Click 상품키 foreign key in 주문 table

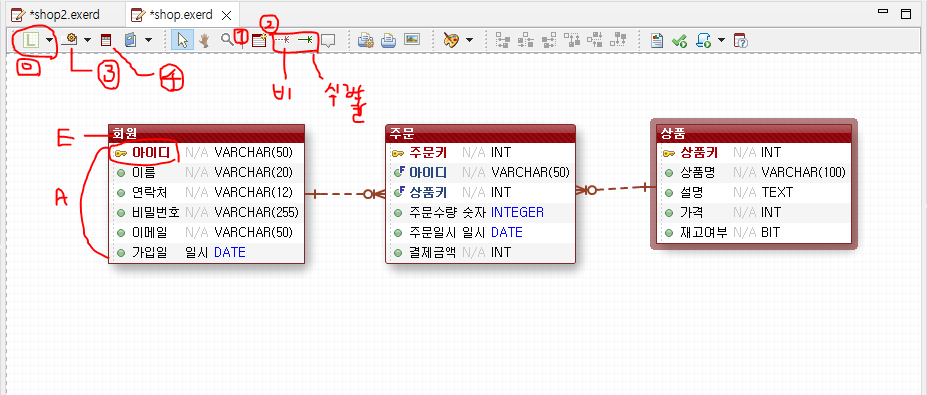(479, 193)
